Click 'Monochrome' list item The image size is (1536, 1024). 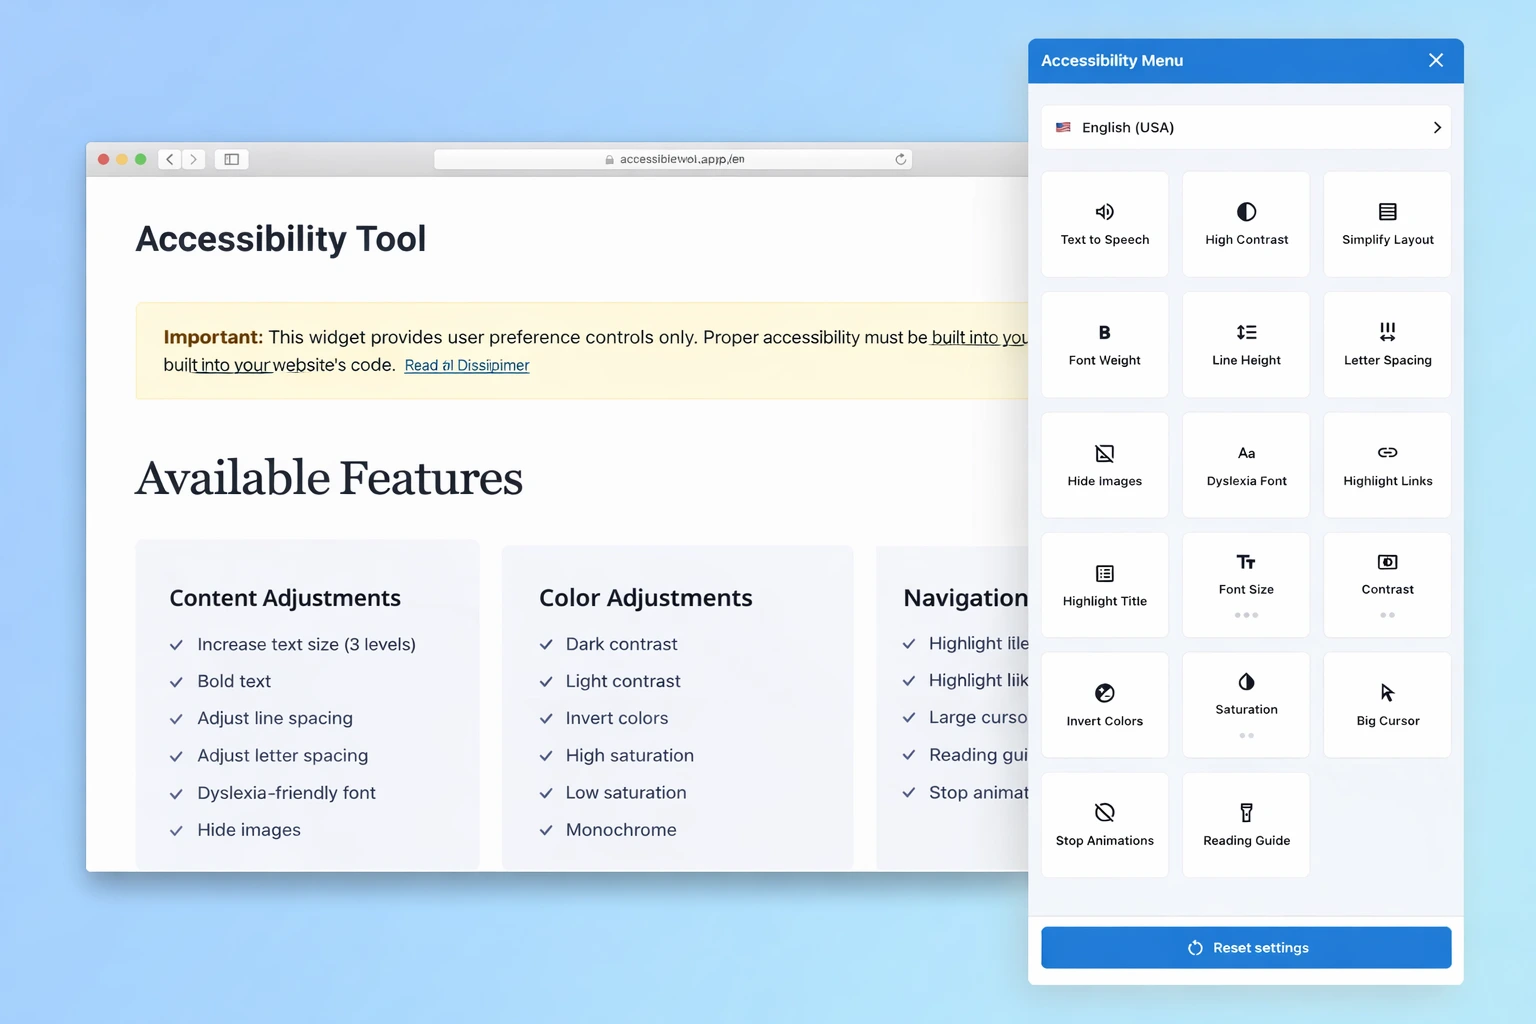click(x=621, y=829)
